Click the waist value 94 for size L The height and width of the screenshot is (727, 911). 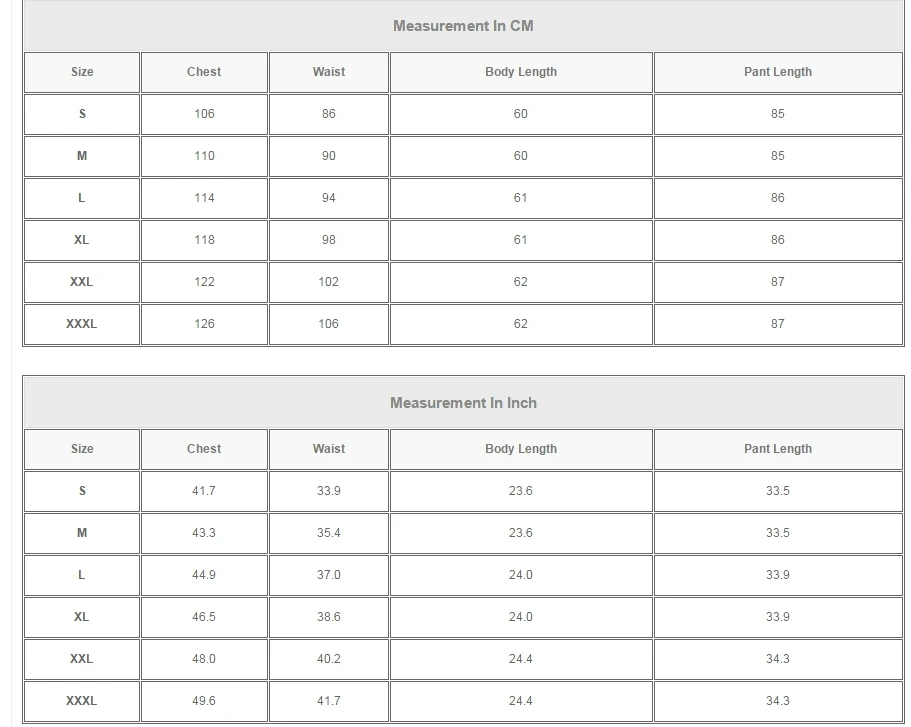click(328, 198)
